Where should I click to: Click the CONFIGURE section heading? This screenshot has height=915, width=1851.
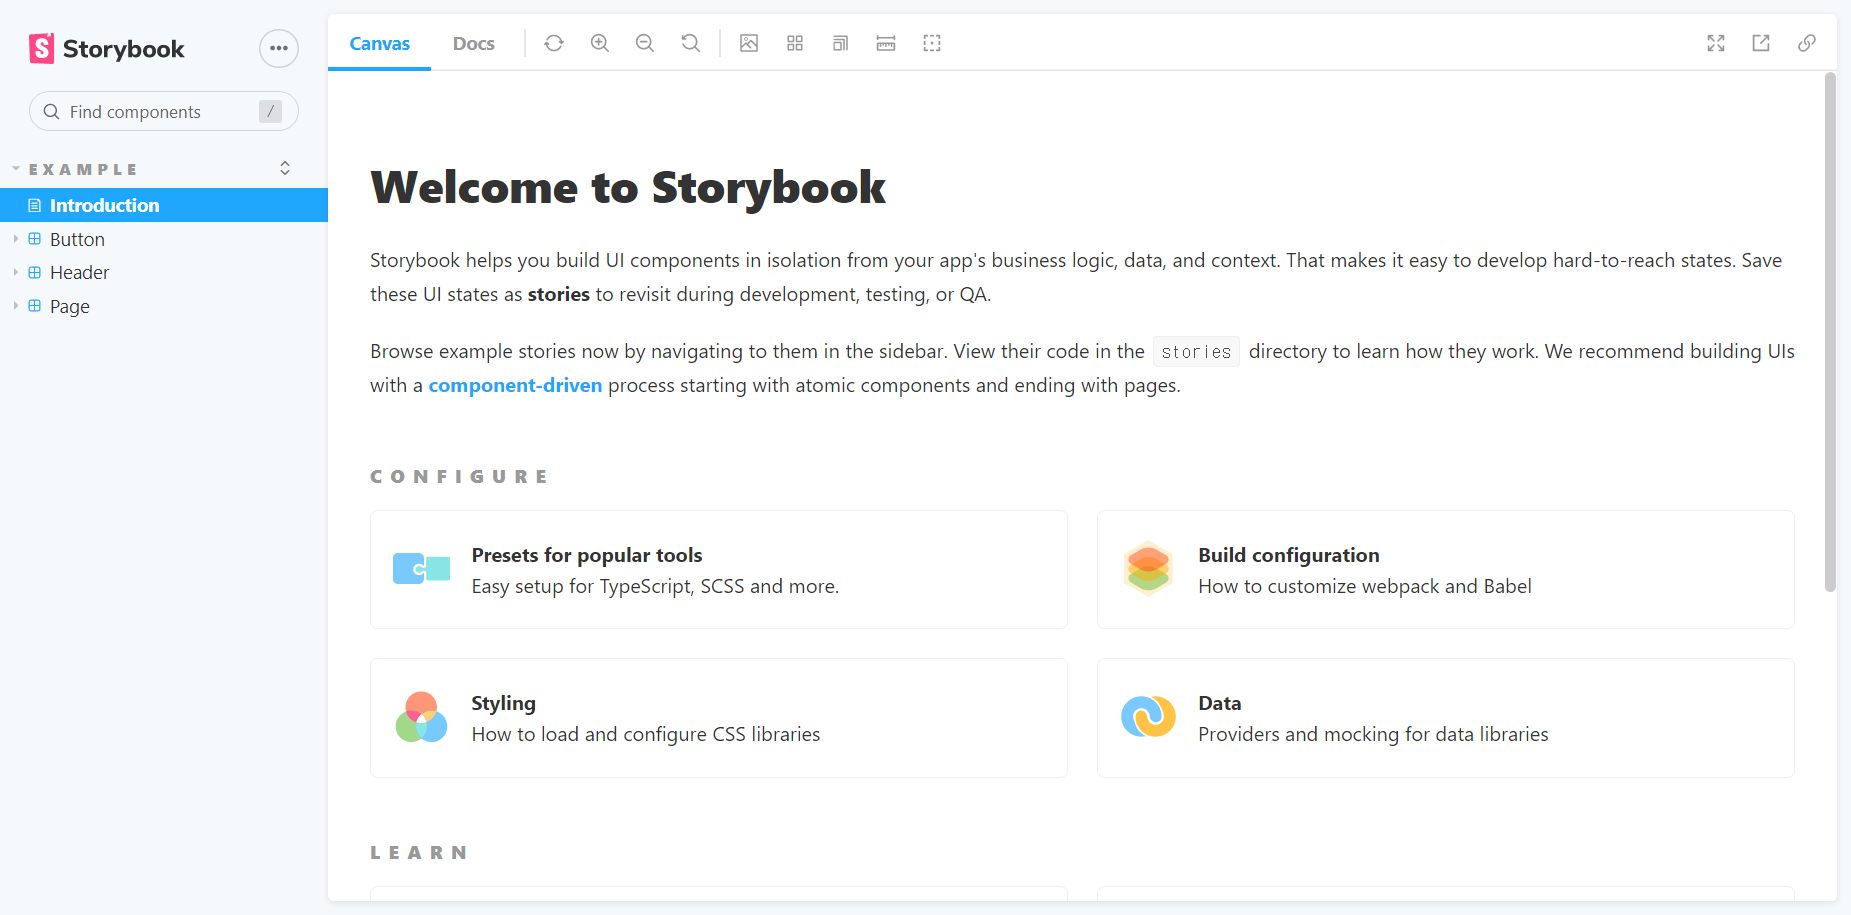click(x=459, y=477)
